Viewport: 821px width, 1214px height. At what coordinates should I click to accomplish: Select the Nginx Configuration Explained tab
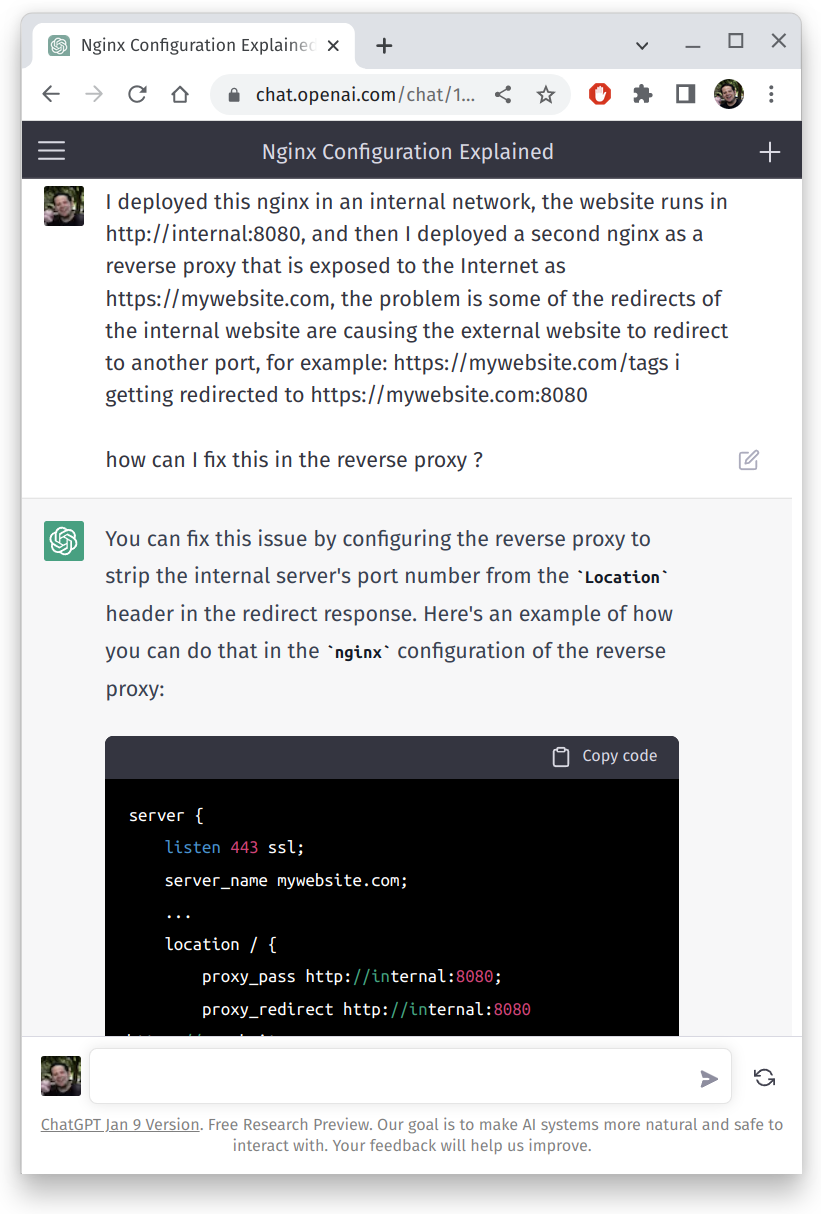coord(190,45)
